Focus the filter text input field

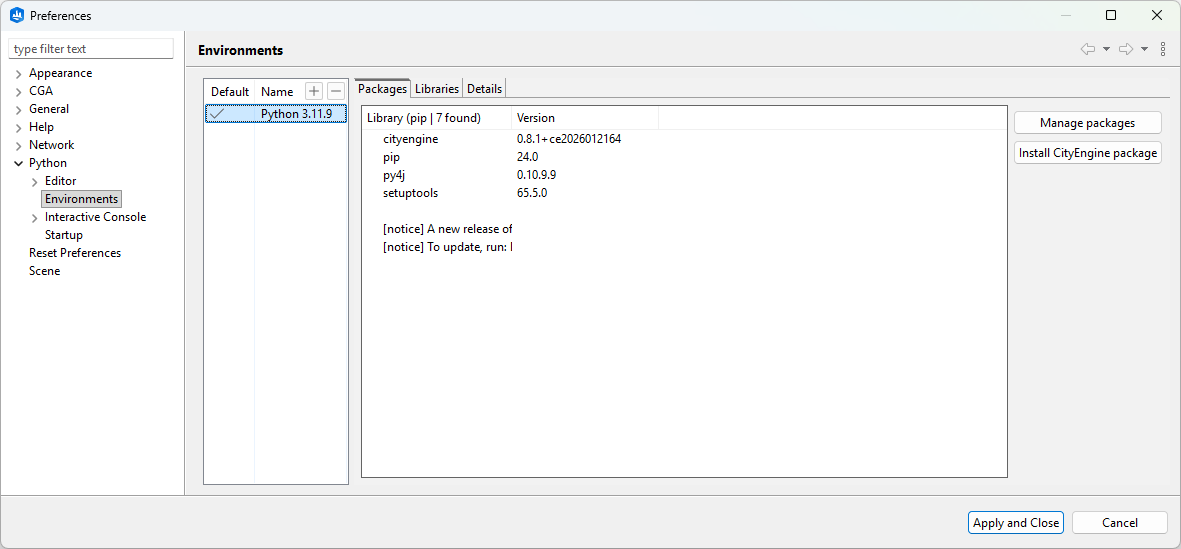pyautogui.click(x=91, y=49)
